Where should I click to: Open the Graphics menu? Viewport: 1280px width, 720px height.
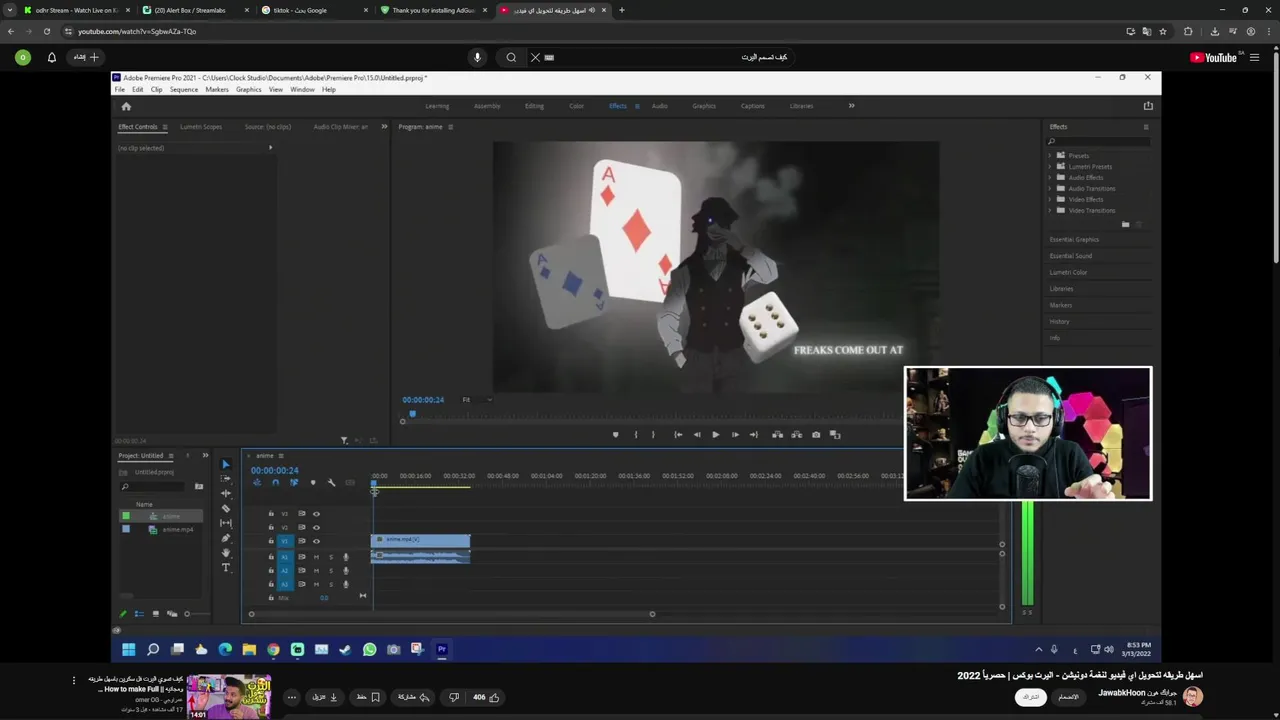click(x=249, y=90)
